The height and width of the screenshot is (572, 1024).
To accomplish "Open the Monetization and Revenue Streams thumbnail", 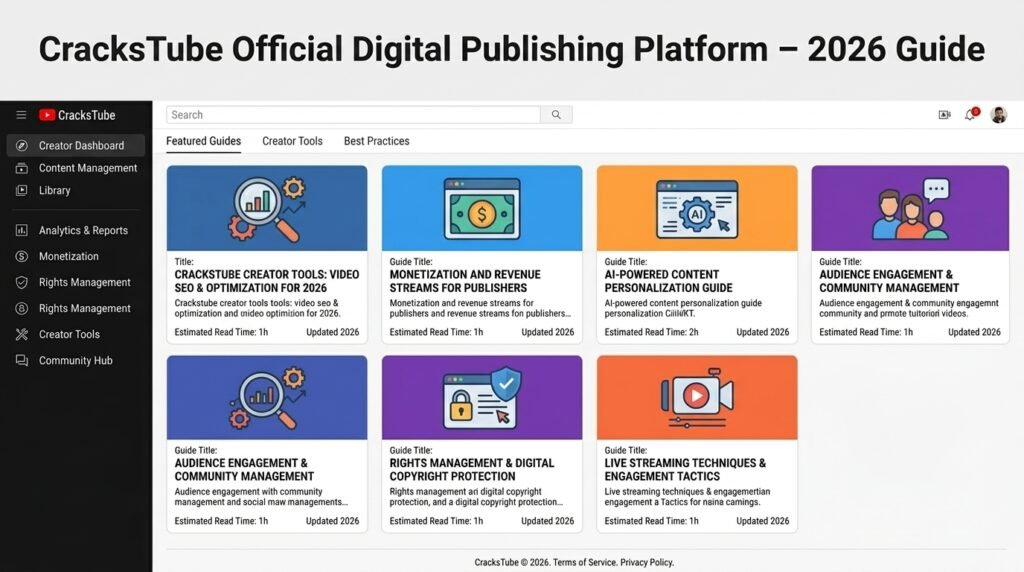I will pyautogui.click(x=482, y=208).
